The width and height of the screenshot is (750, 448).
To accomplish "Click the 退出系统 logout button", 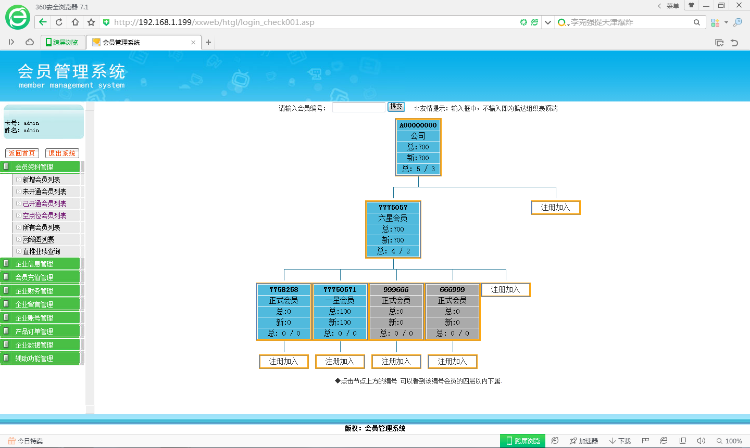I will pyautogui.click(x=60, y=153).
